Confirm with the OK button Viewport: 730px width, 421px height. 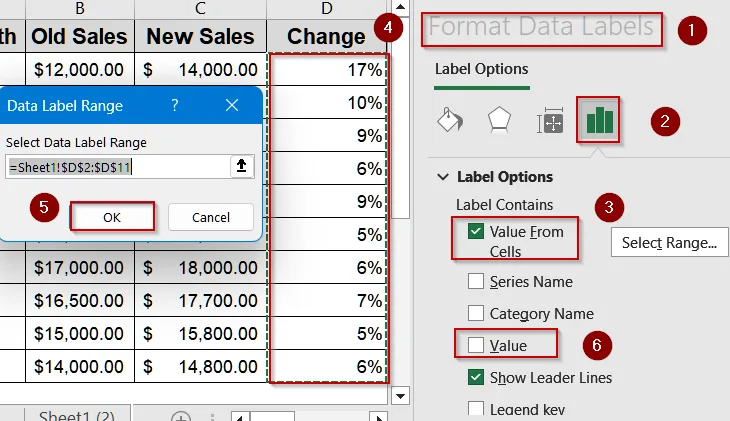[112, 217]
